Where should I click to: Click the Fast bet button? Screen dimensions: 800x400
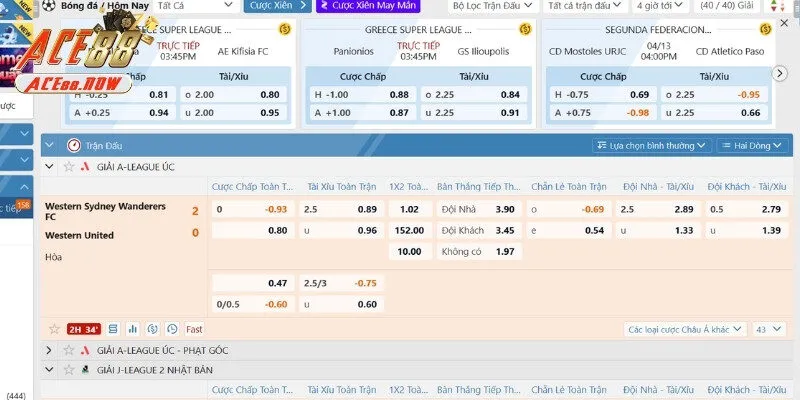194,329
